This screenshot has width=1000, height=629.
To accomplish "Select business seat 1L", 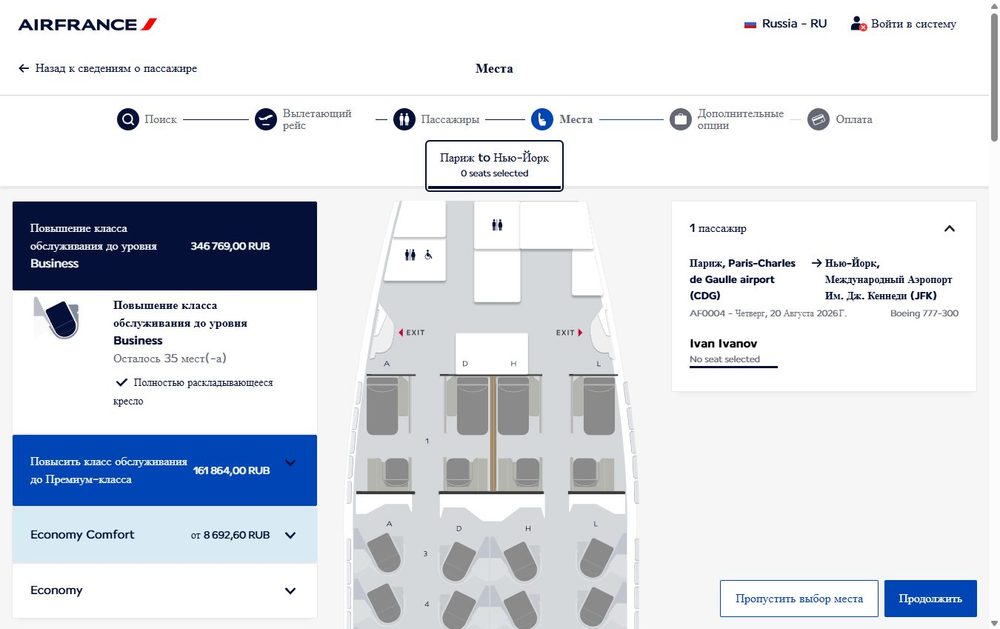I will 598,406.
